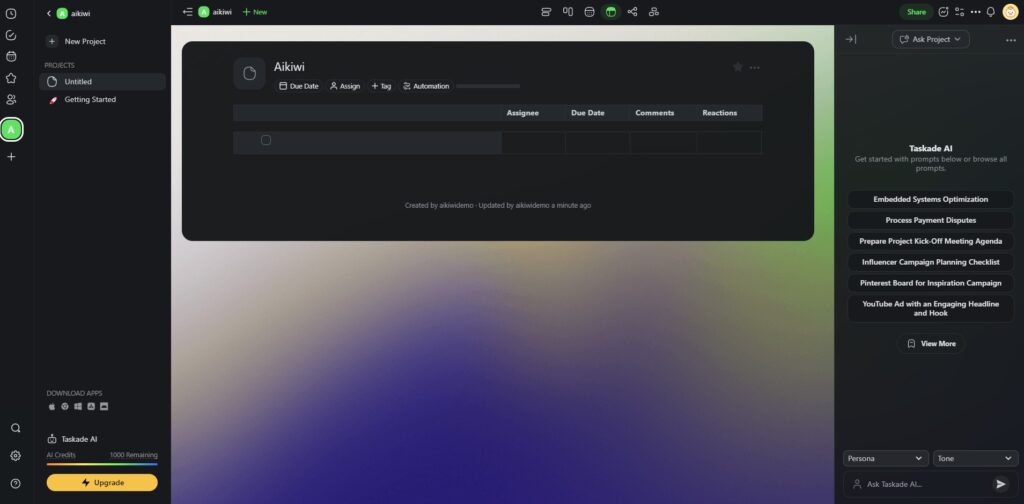This screenshot has height=504, width=1024.
Task: Select Pinterest Board for Inspiration Campaign prompt
Action: point(931,283)
